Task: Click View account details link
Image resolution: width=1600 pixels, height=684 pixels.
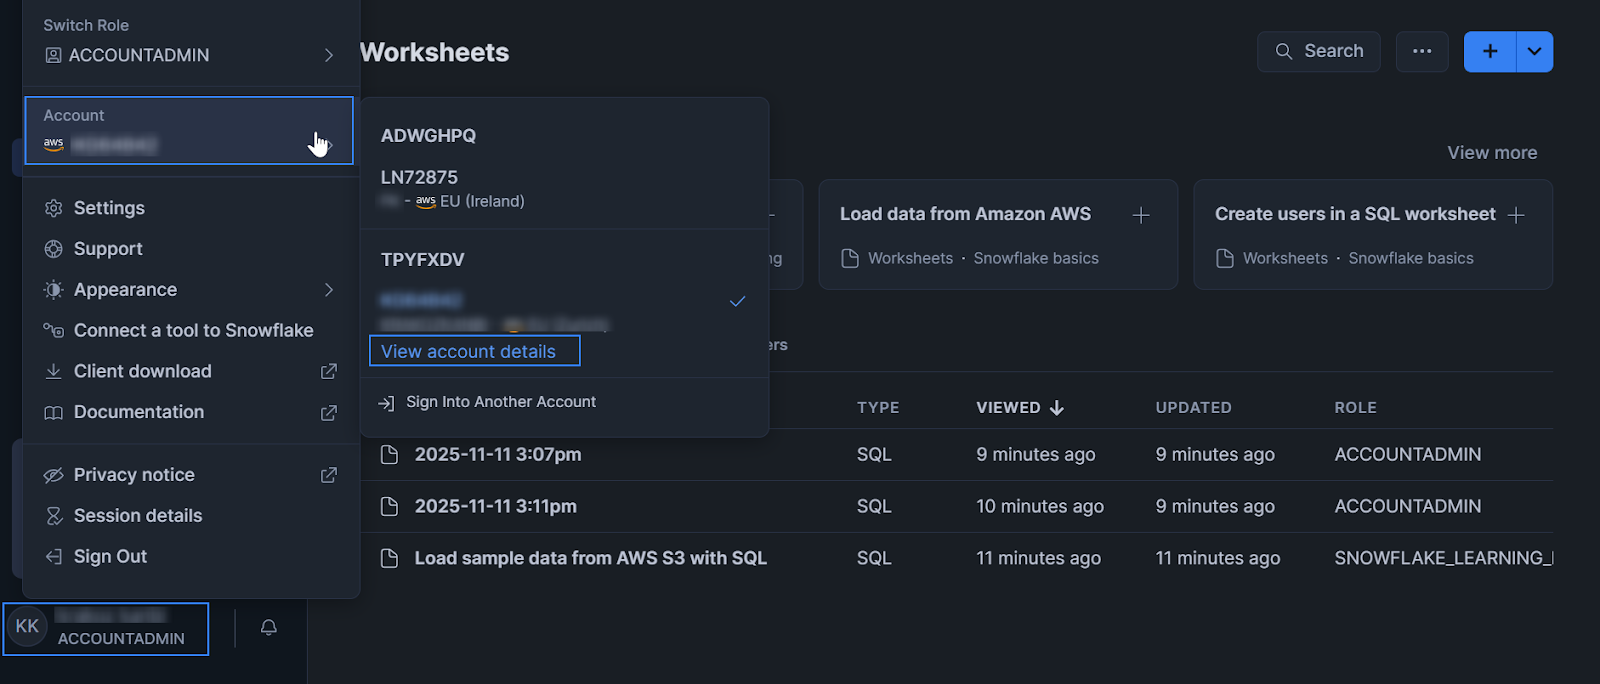Action: tap(469, 352)
